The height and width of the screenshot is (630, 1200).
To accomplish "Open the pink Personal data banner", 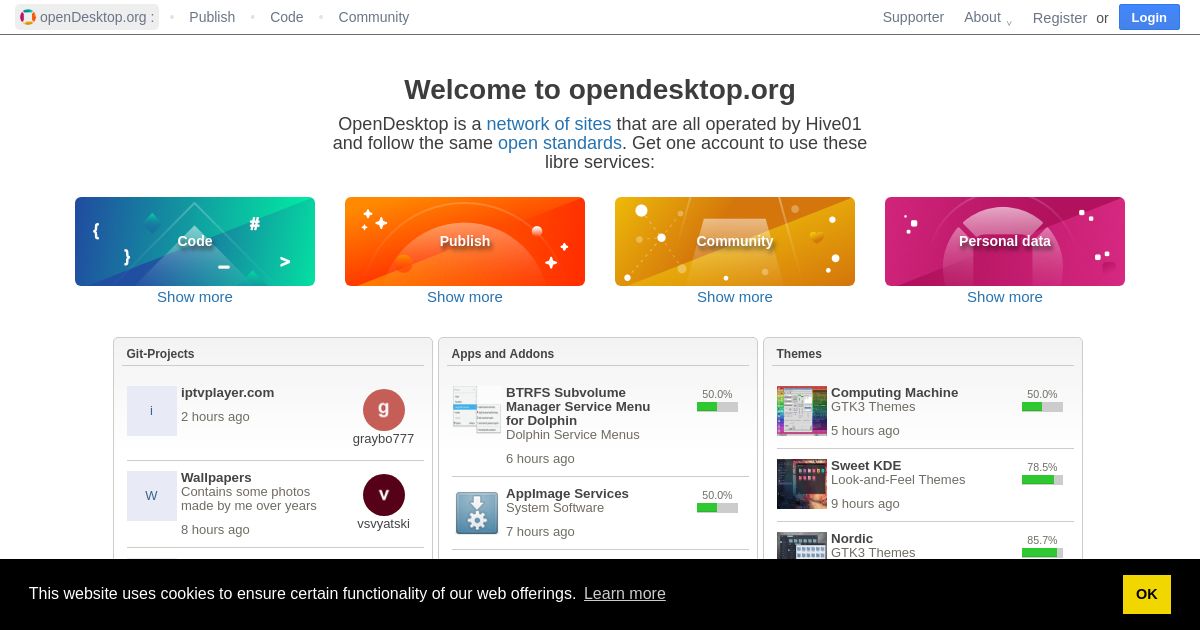I will 1005,241.
